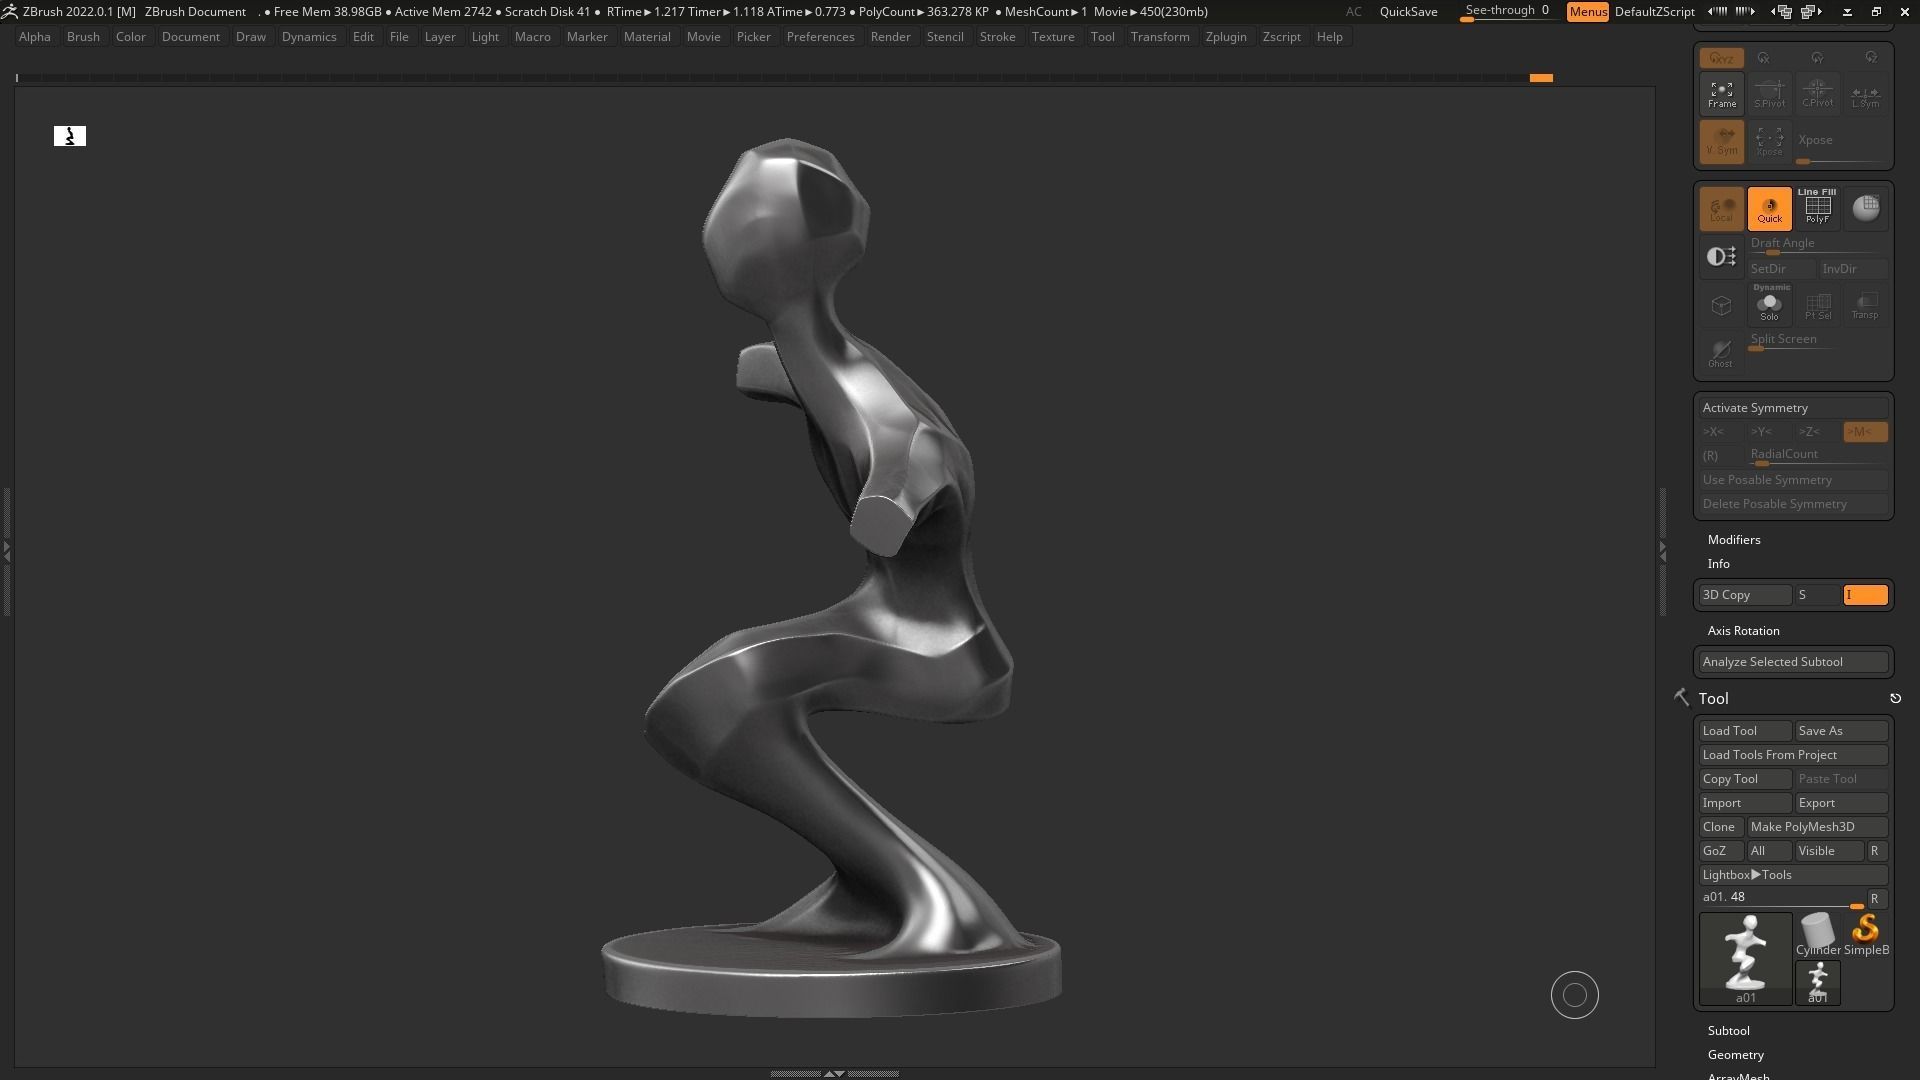Viewport: 1920px width, 1080px height.
Task: Click the hammer icon beside Tool heading
Action: [1681, 698]
